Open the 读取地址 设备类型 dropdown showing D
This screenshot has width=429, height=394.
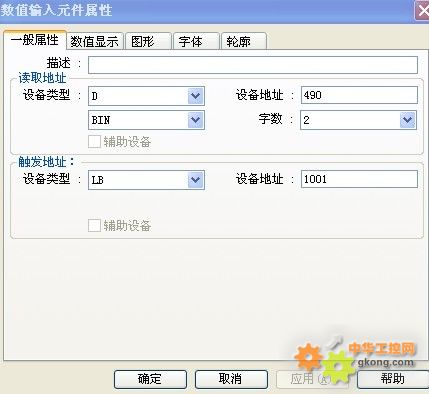(x=146, y=96)
